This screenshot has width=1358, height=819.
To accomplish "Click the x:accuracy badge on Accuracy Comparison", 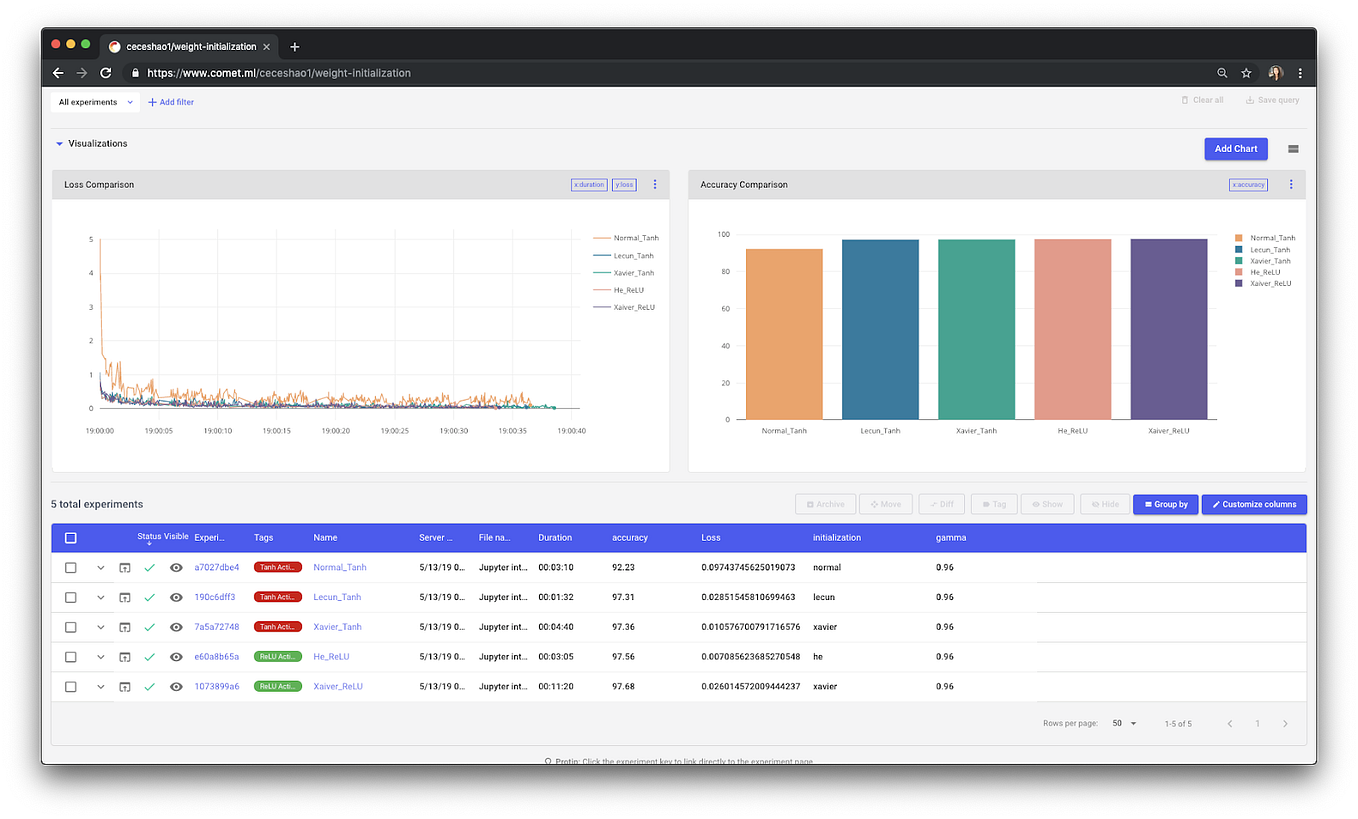I will [x=1247, y=184].
